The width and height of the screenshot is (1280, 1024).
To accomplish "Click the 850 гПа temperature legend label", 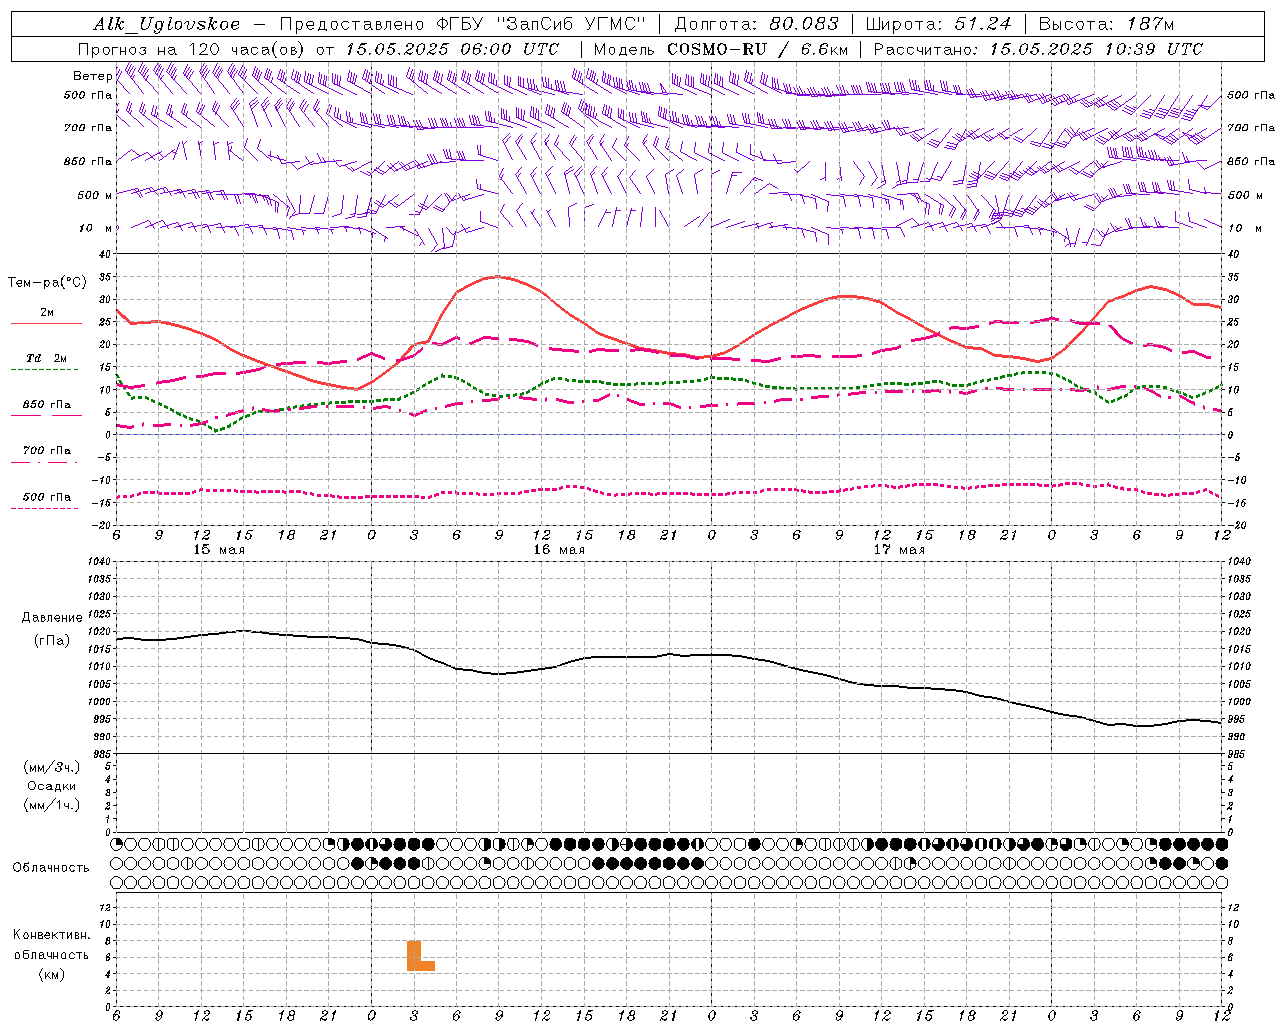I will coord(47,405).
